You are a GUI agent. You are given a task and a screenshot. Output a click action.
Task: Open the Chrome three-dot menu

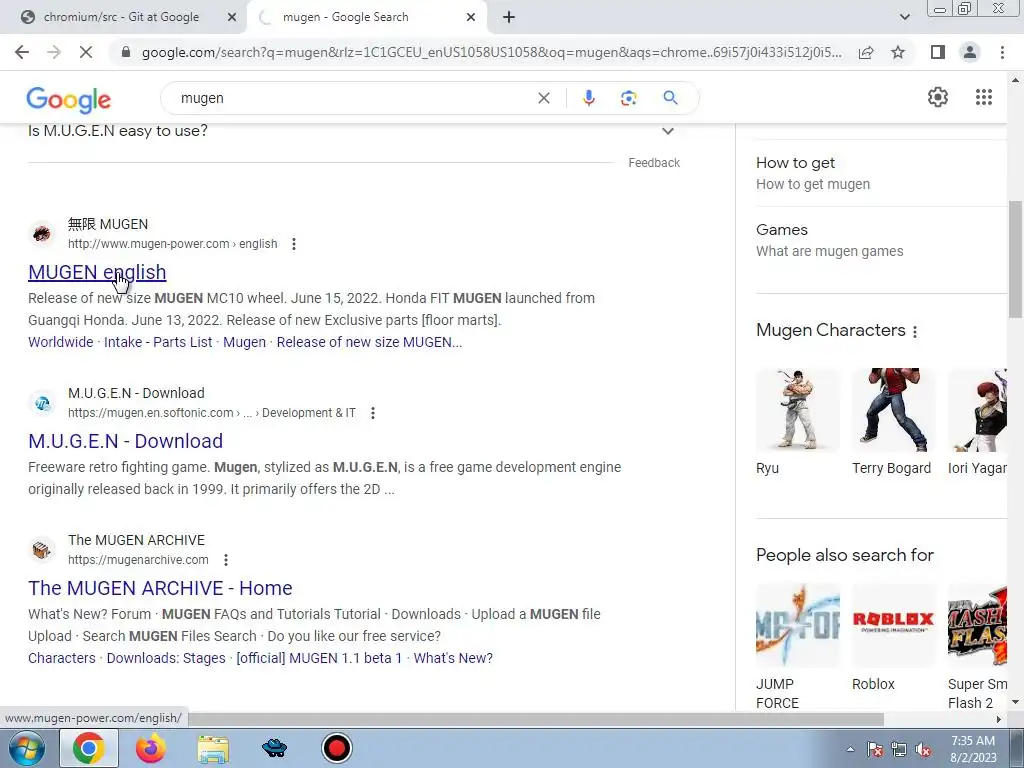tap(1002, 52)
